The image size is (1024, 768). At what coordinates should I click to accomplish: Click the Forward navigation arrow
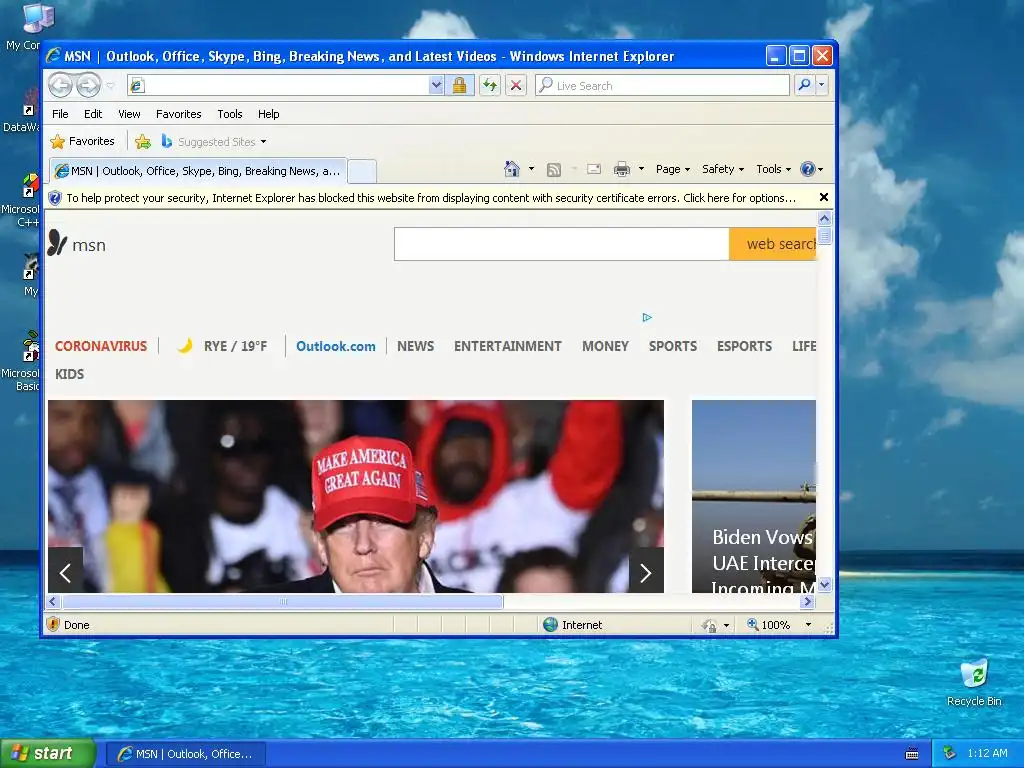click(88, 86)
